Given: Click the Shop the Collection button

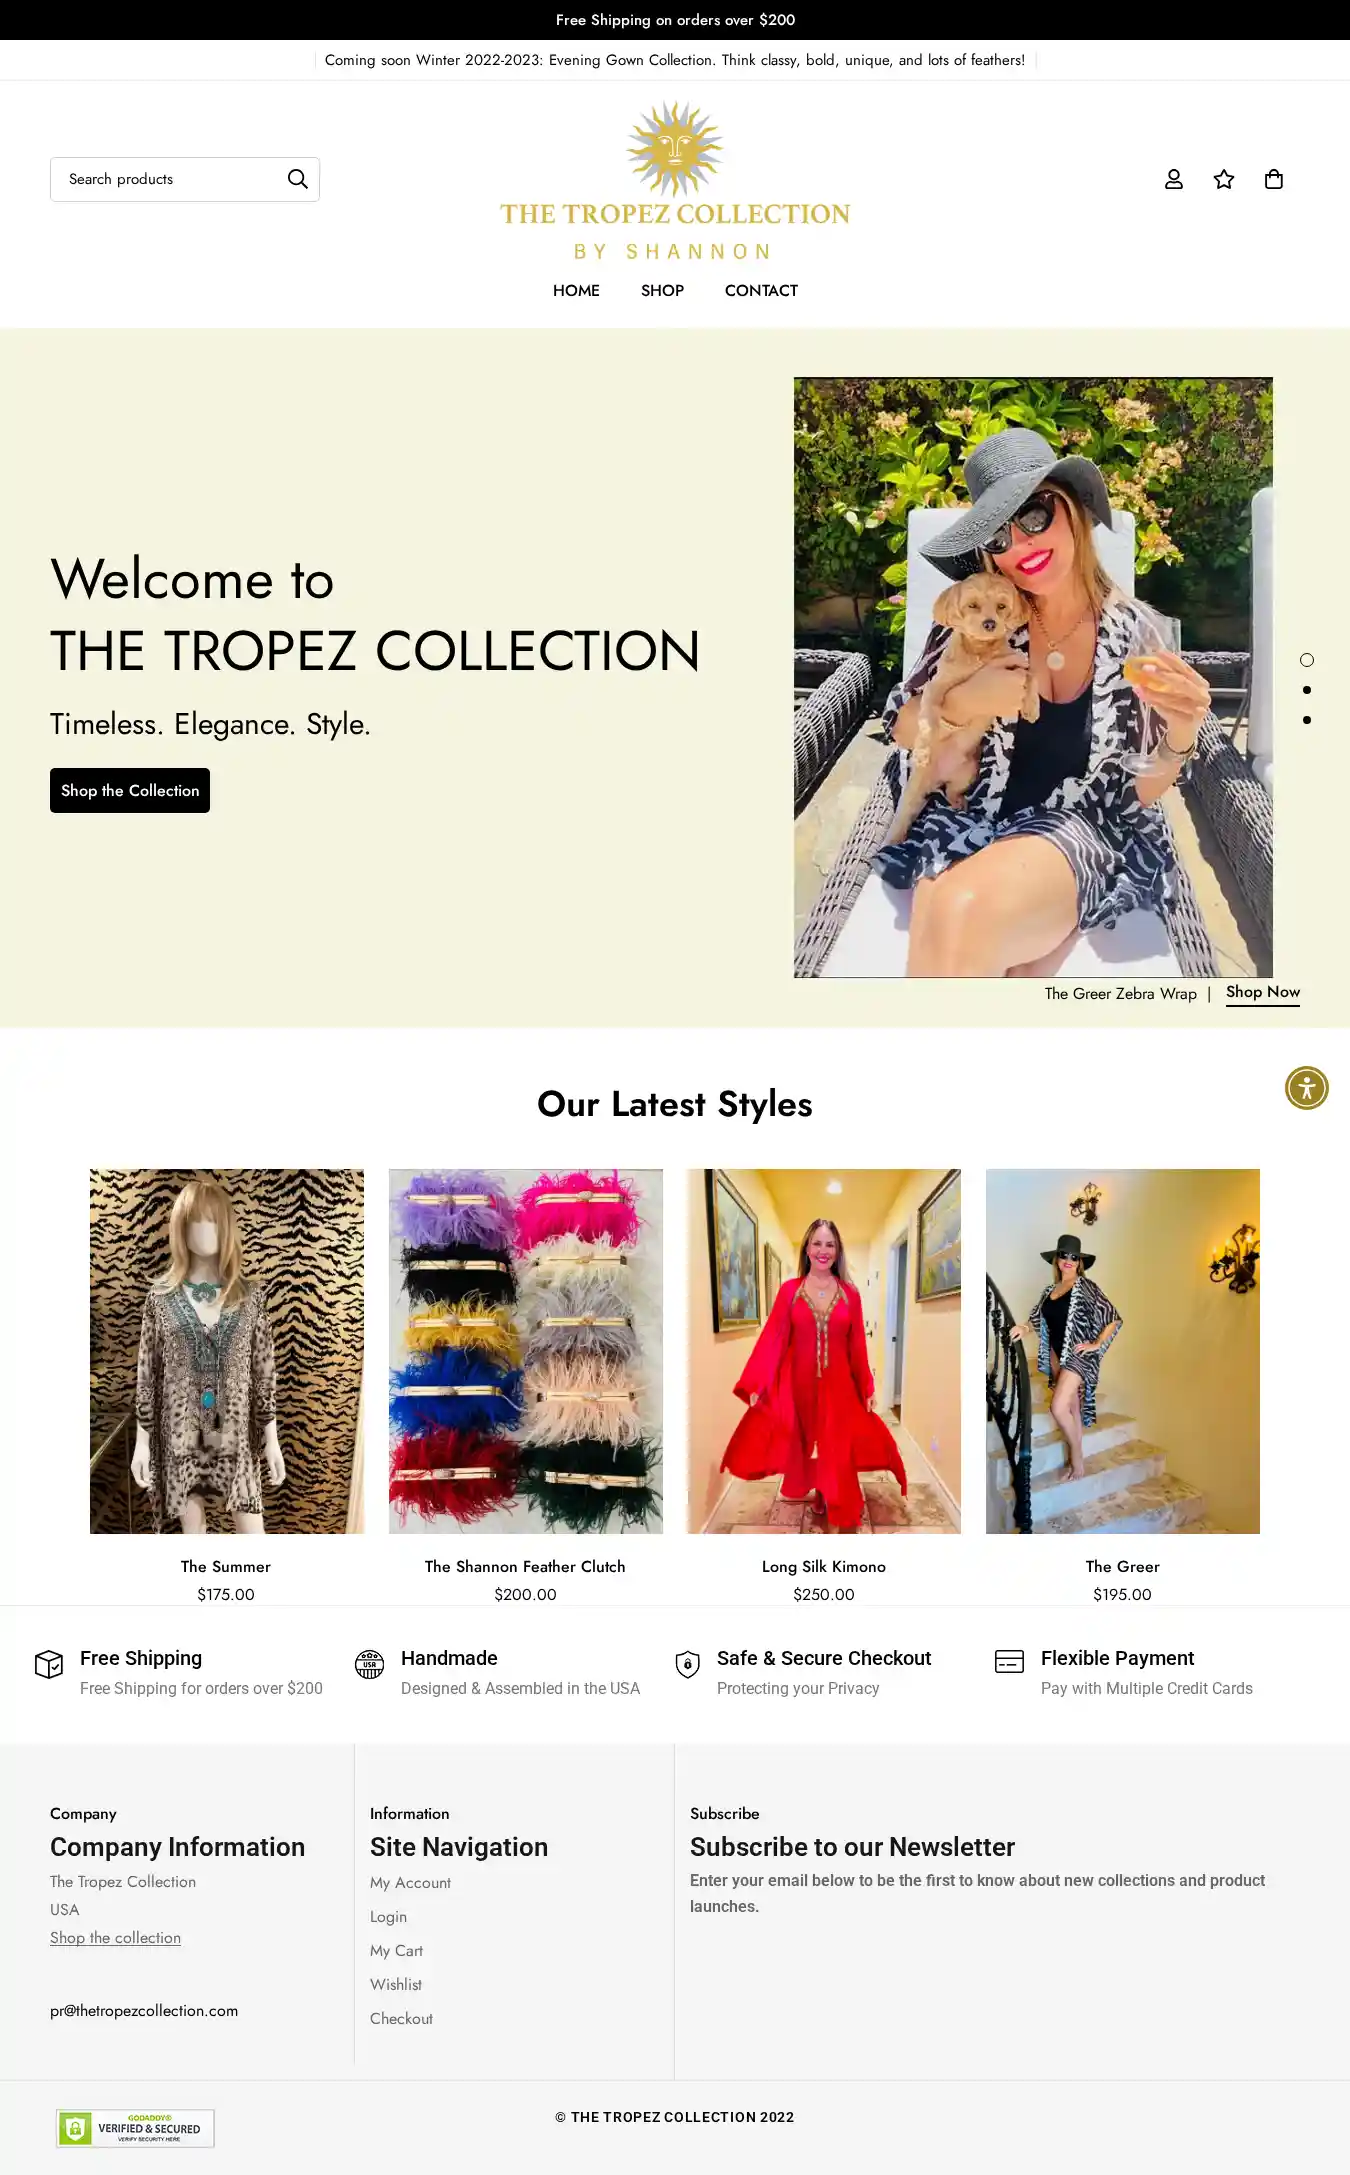Looking at the screenshot, I should pyautogui.click(x=130, y=790).
